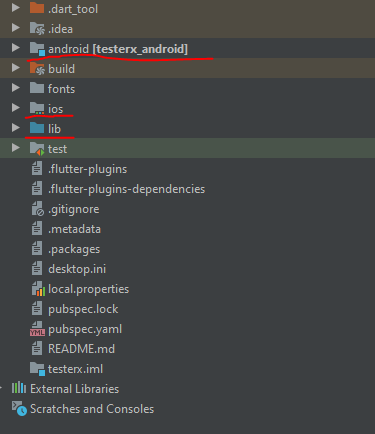Click the .gitignore file icon

(38, 209)
